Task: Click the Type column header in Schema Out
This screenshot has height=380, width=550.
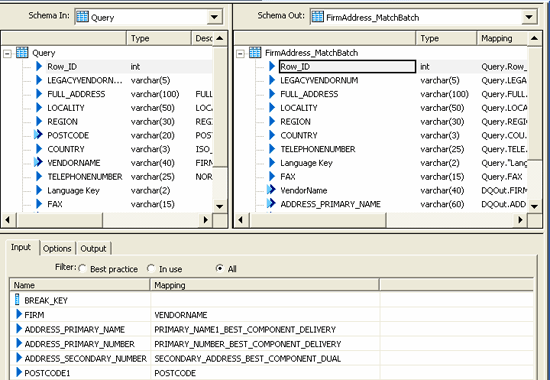Action: (x=447, y=38)
